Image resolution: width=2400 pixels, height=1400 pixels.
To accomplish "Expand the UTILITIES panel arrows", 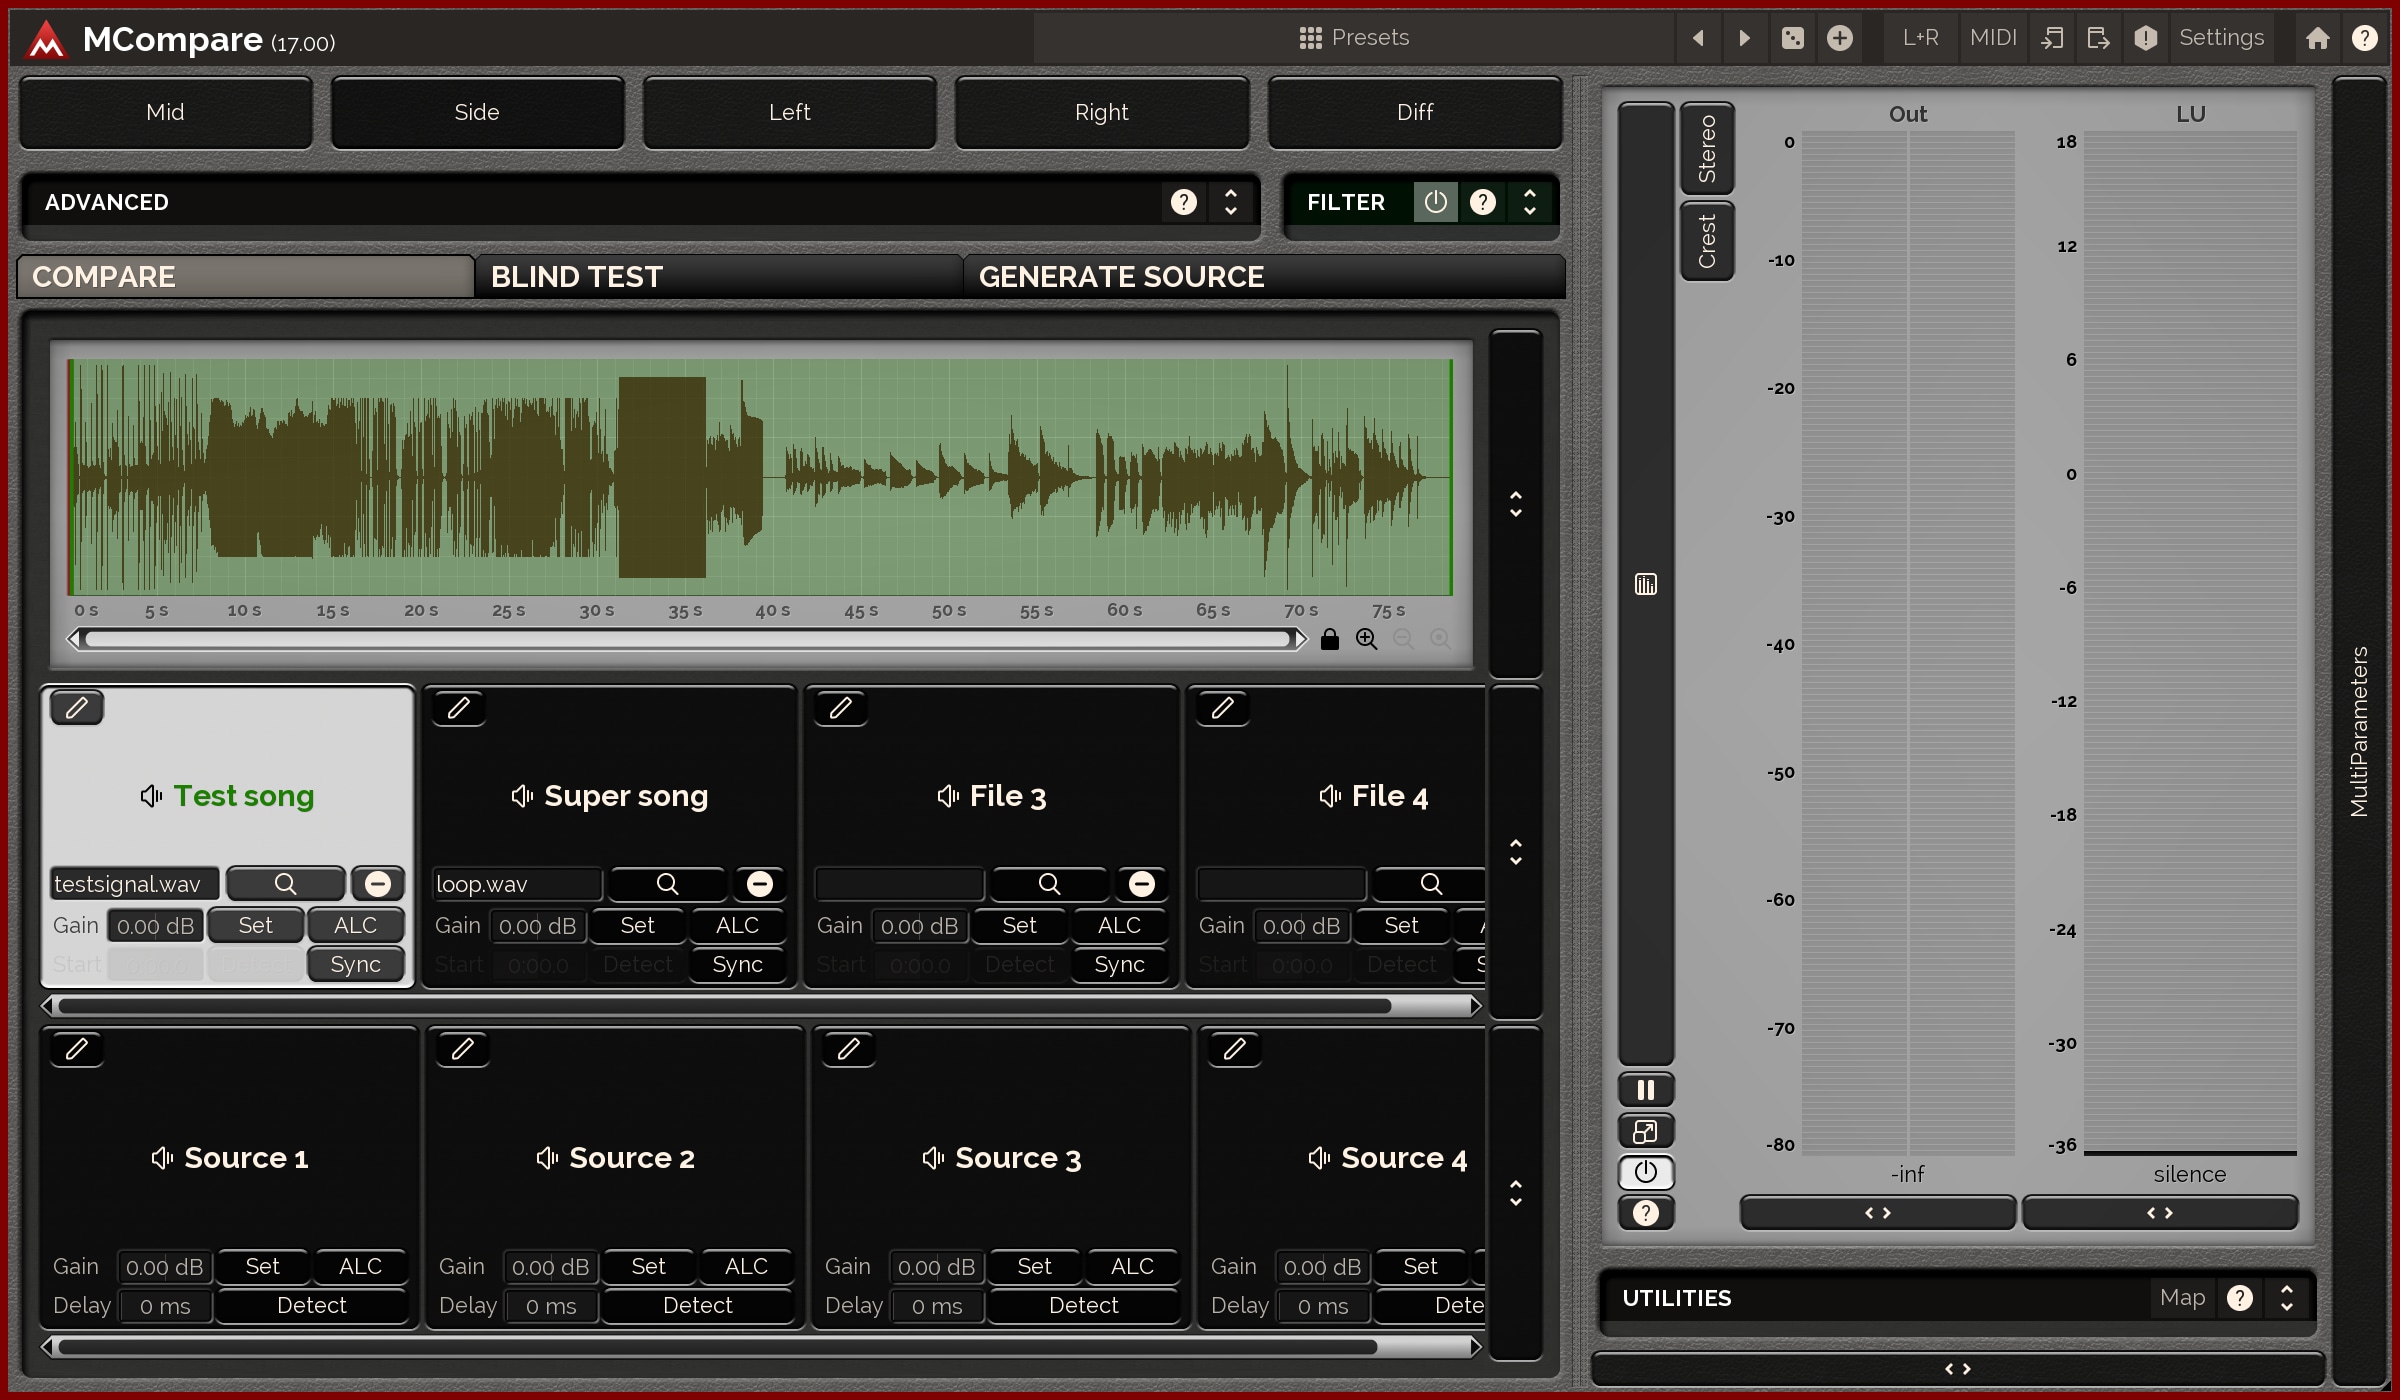I will [x=2286, y=1298].
